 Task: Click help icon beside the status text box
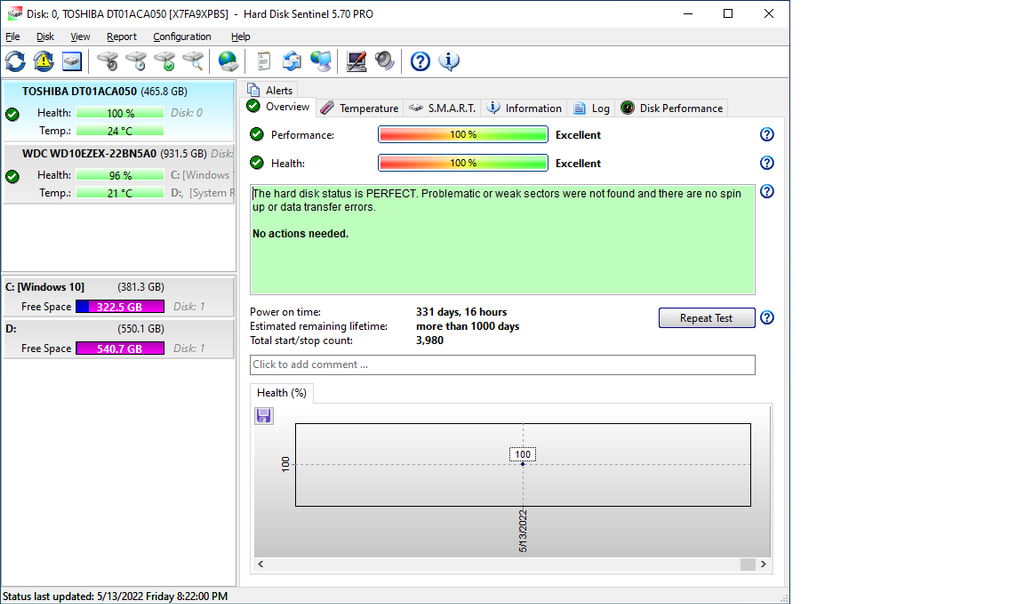(x=767, y=191)
